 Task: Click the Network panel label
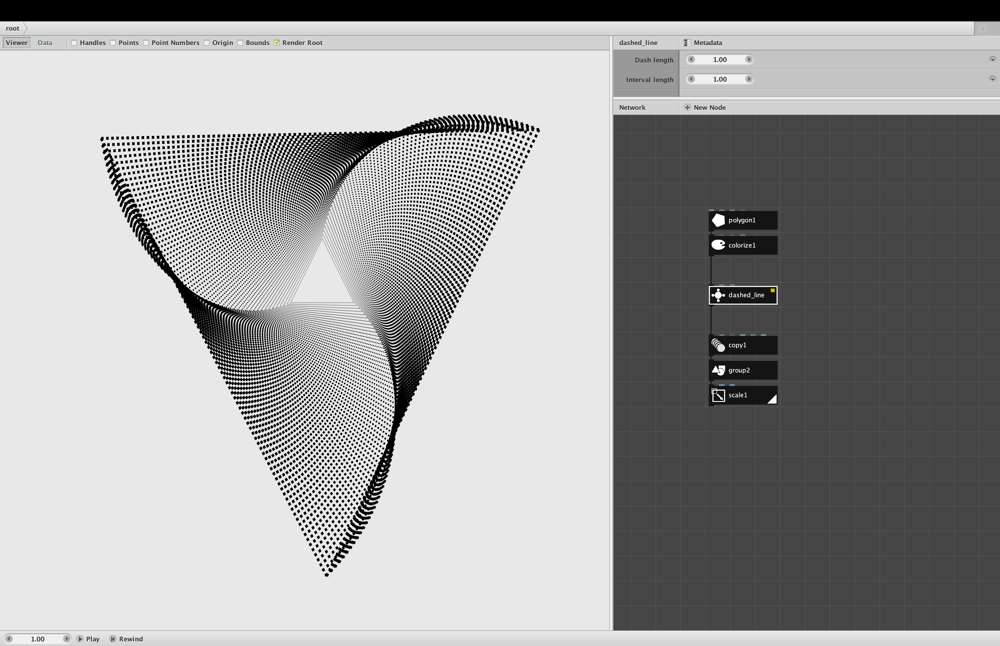pos(632,107)
